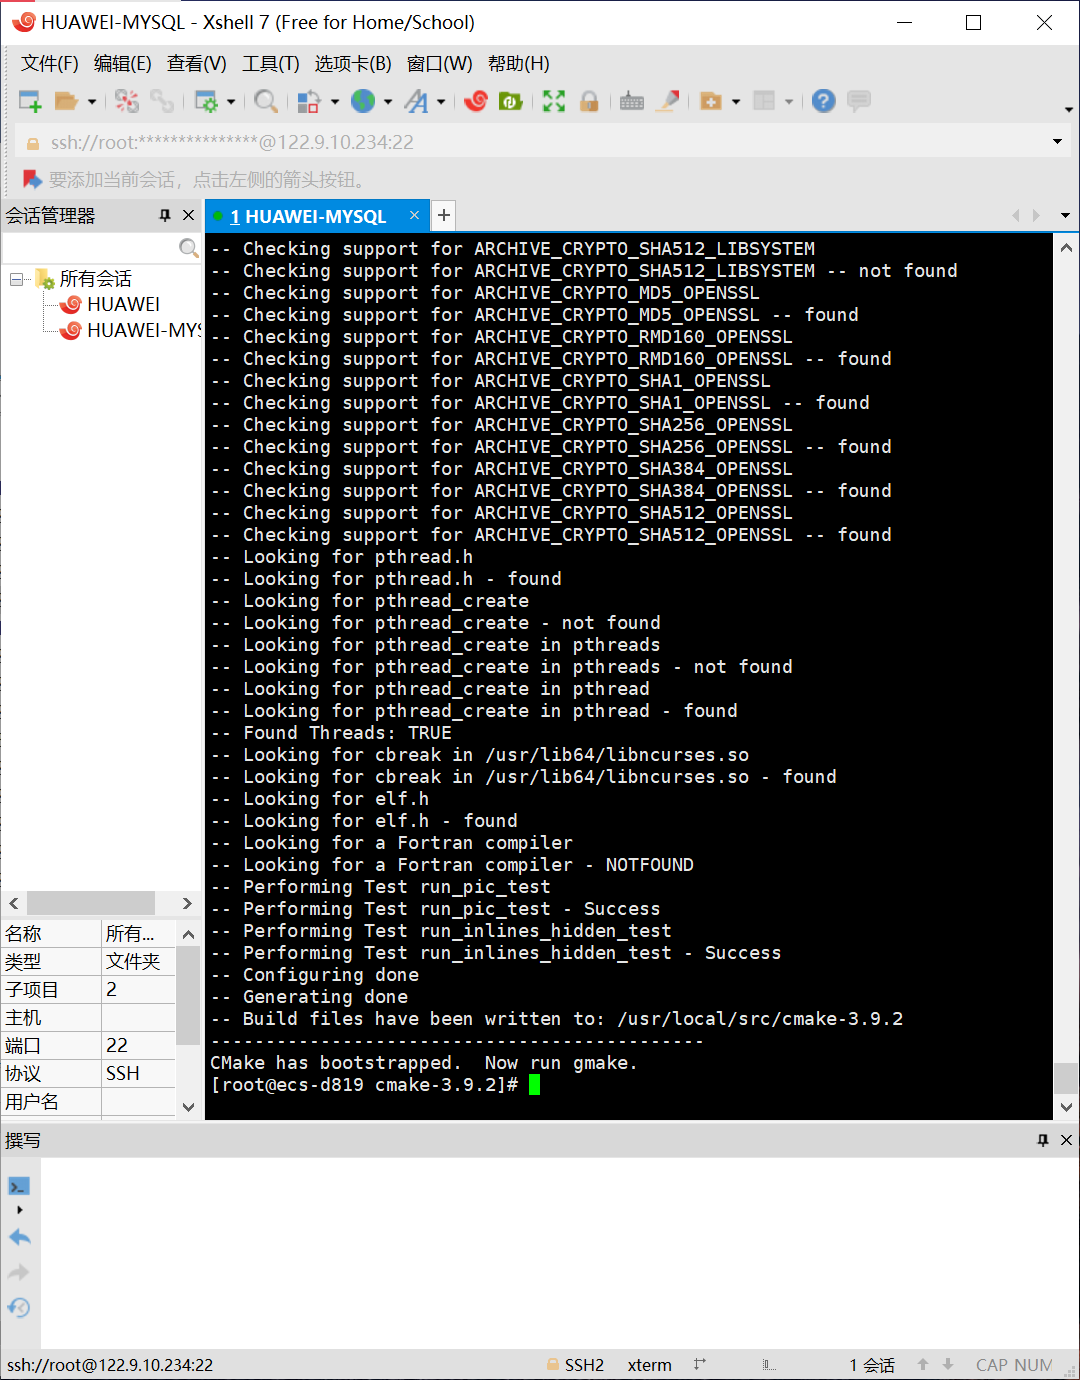The width and height of the screenshot is (1080, 1380).
Task: Click the Disconnect toolbar icon
Action: 127,101
